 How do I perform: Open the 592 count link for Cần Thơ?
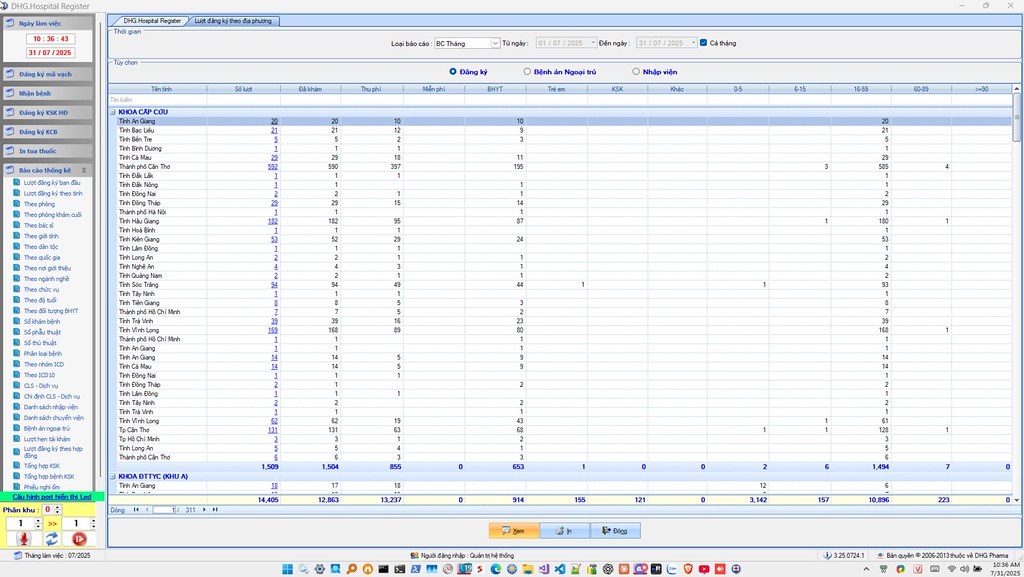(272, 166)
